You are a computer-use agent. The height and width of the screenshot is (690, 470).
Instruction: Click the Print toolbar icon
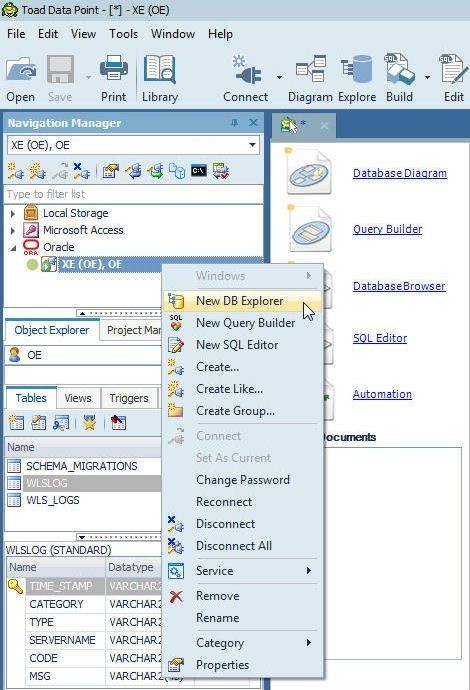click(114, 70)
